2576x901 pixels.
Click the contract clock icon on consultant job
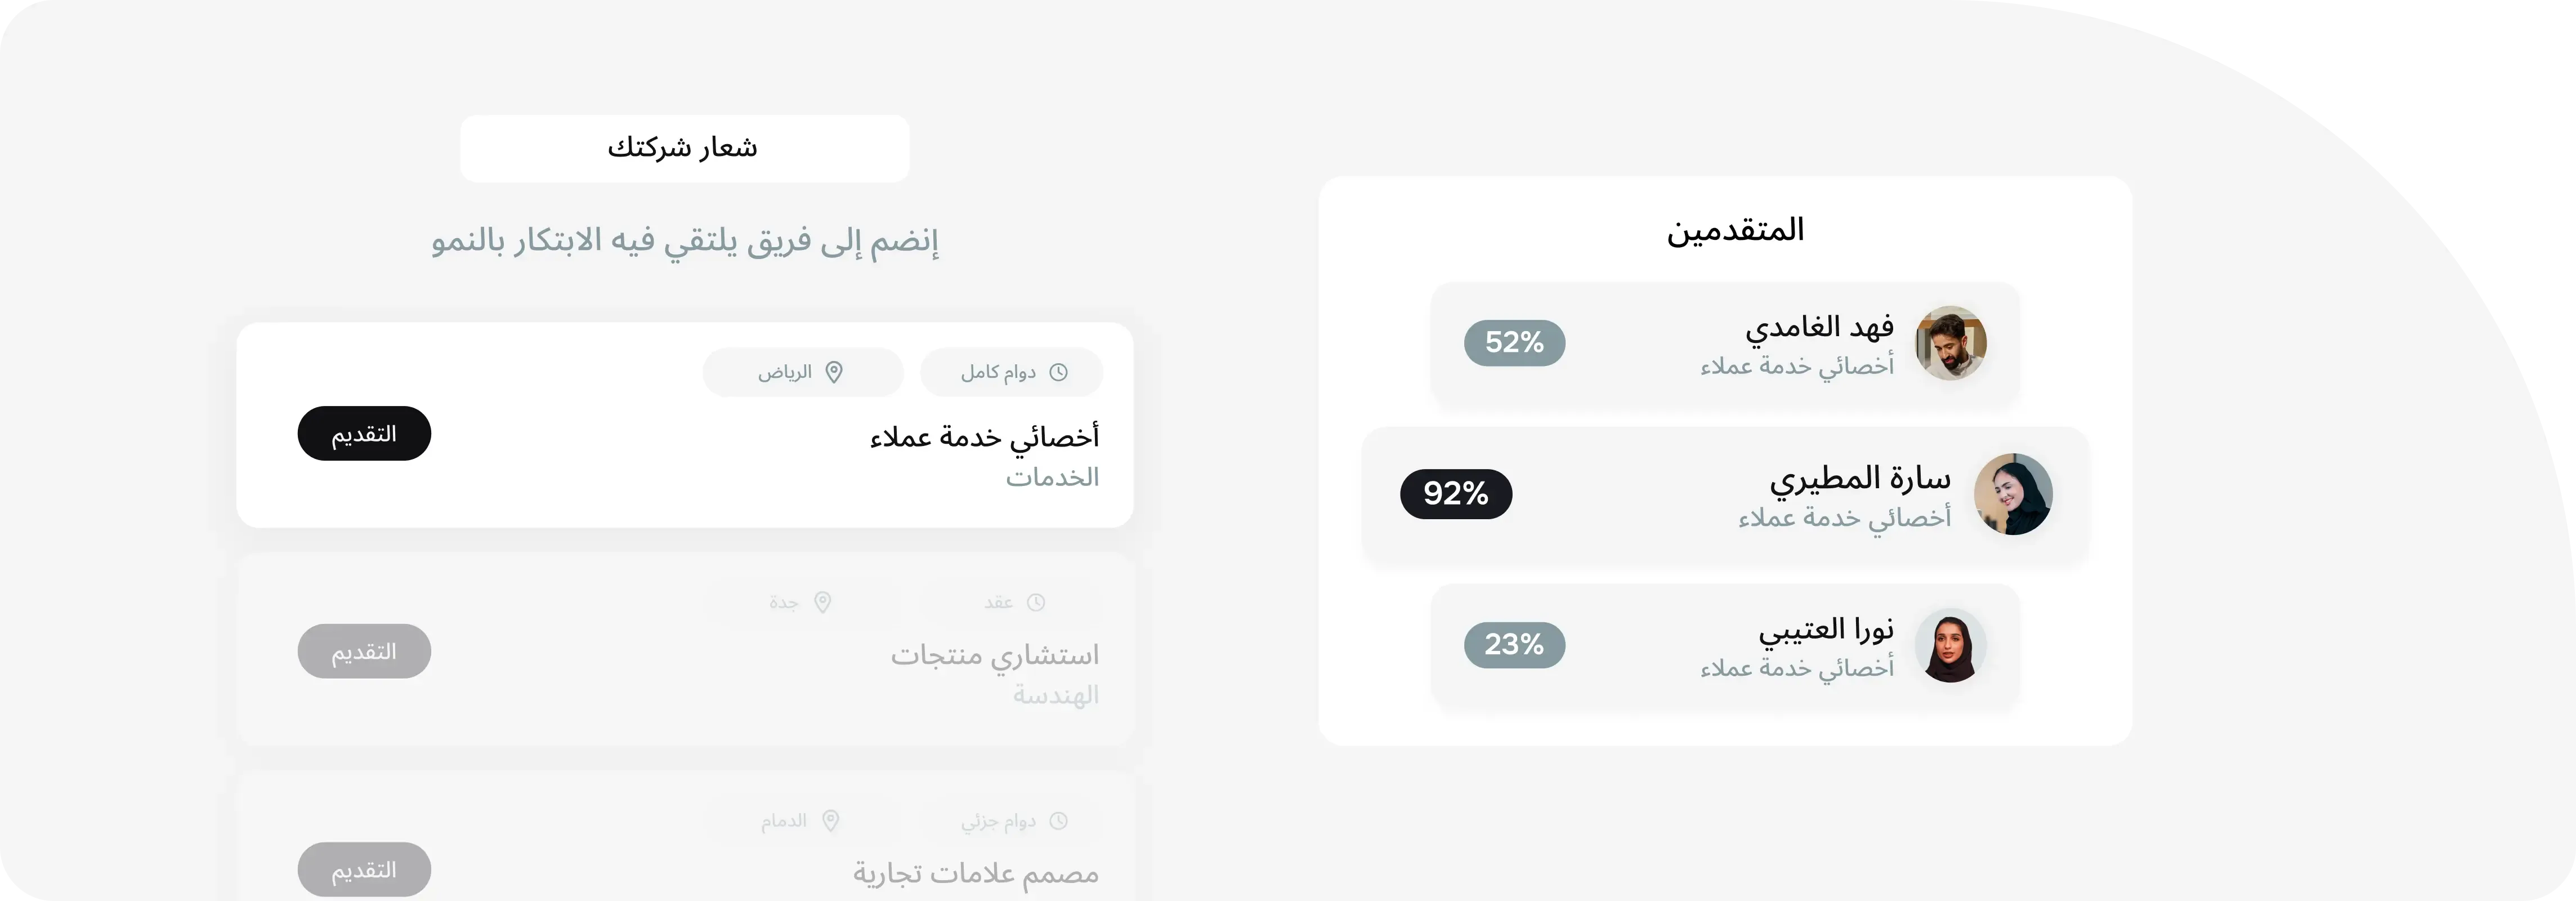coord(1037,602)
